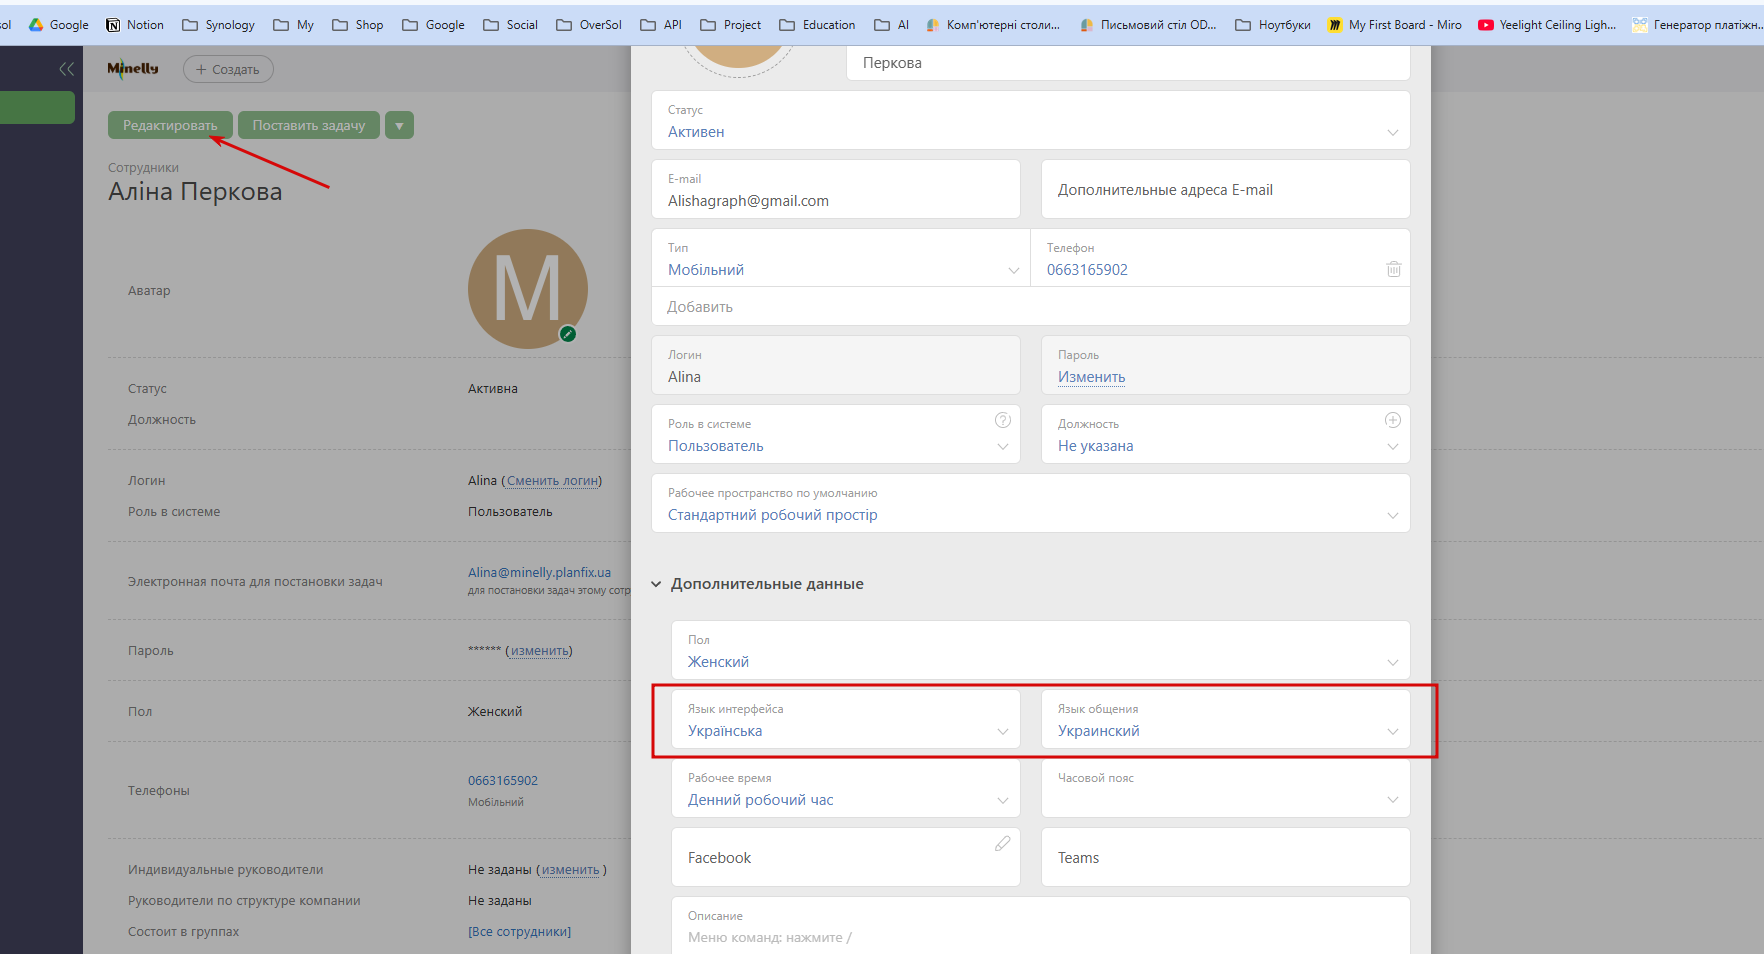Click the avatar edit pencil badge
The height and width of the screenshot is (954, 1764).
568,334
